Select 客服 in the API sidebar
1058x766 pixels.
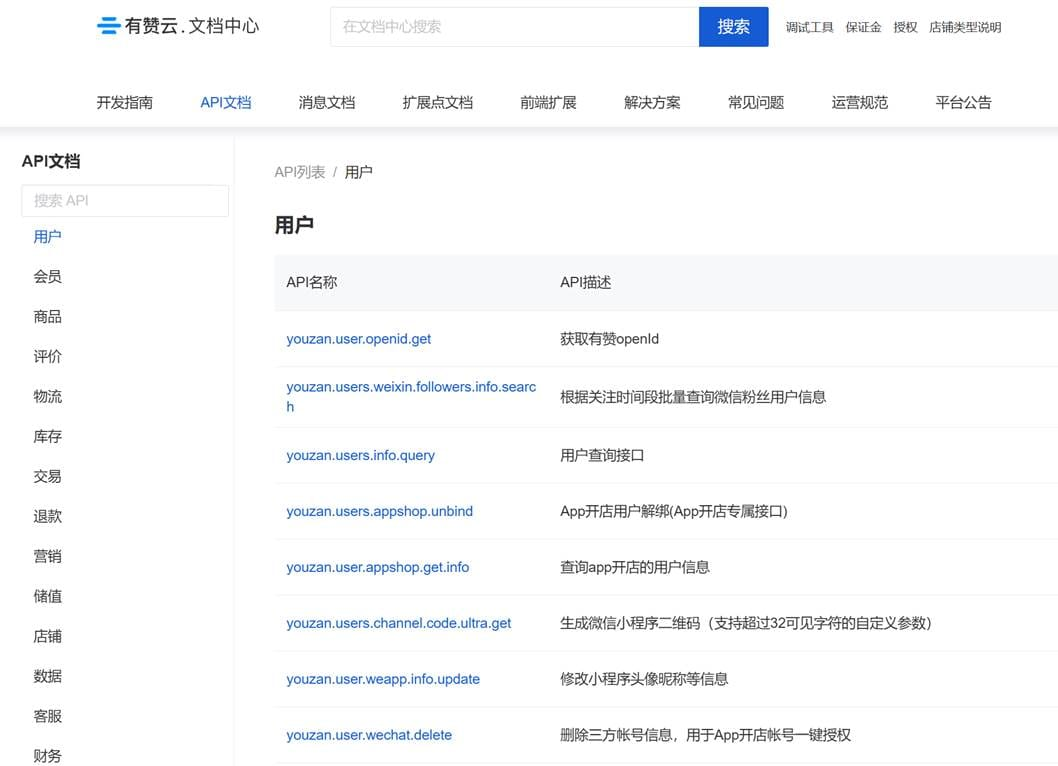pos(47,716)
